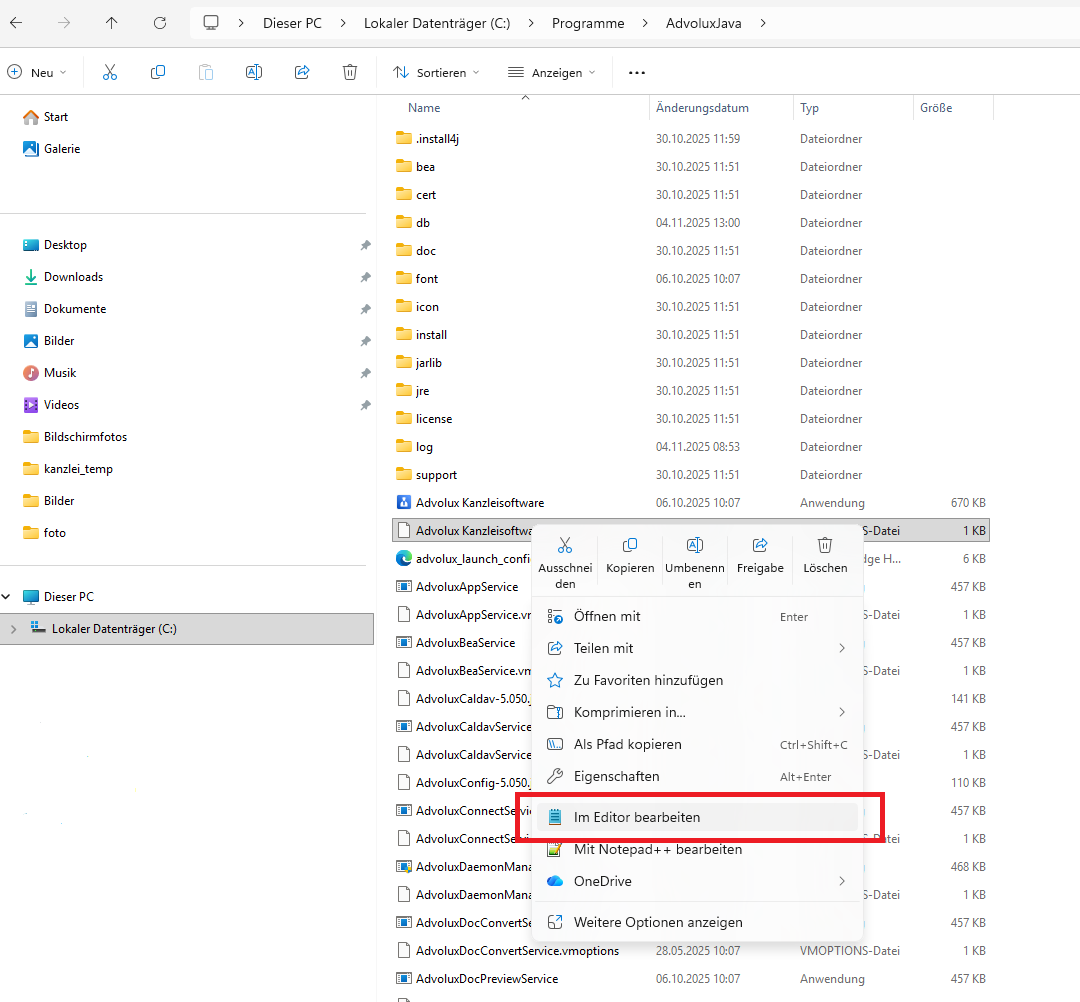This screenshot has height=1002, width=1080.
Task: Open Downloads in the sidebar
Action: [73, 277]
